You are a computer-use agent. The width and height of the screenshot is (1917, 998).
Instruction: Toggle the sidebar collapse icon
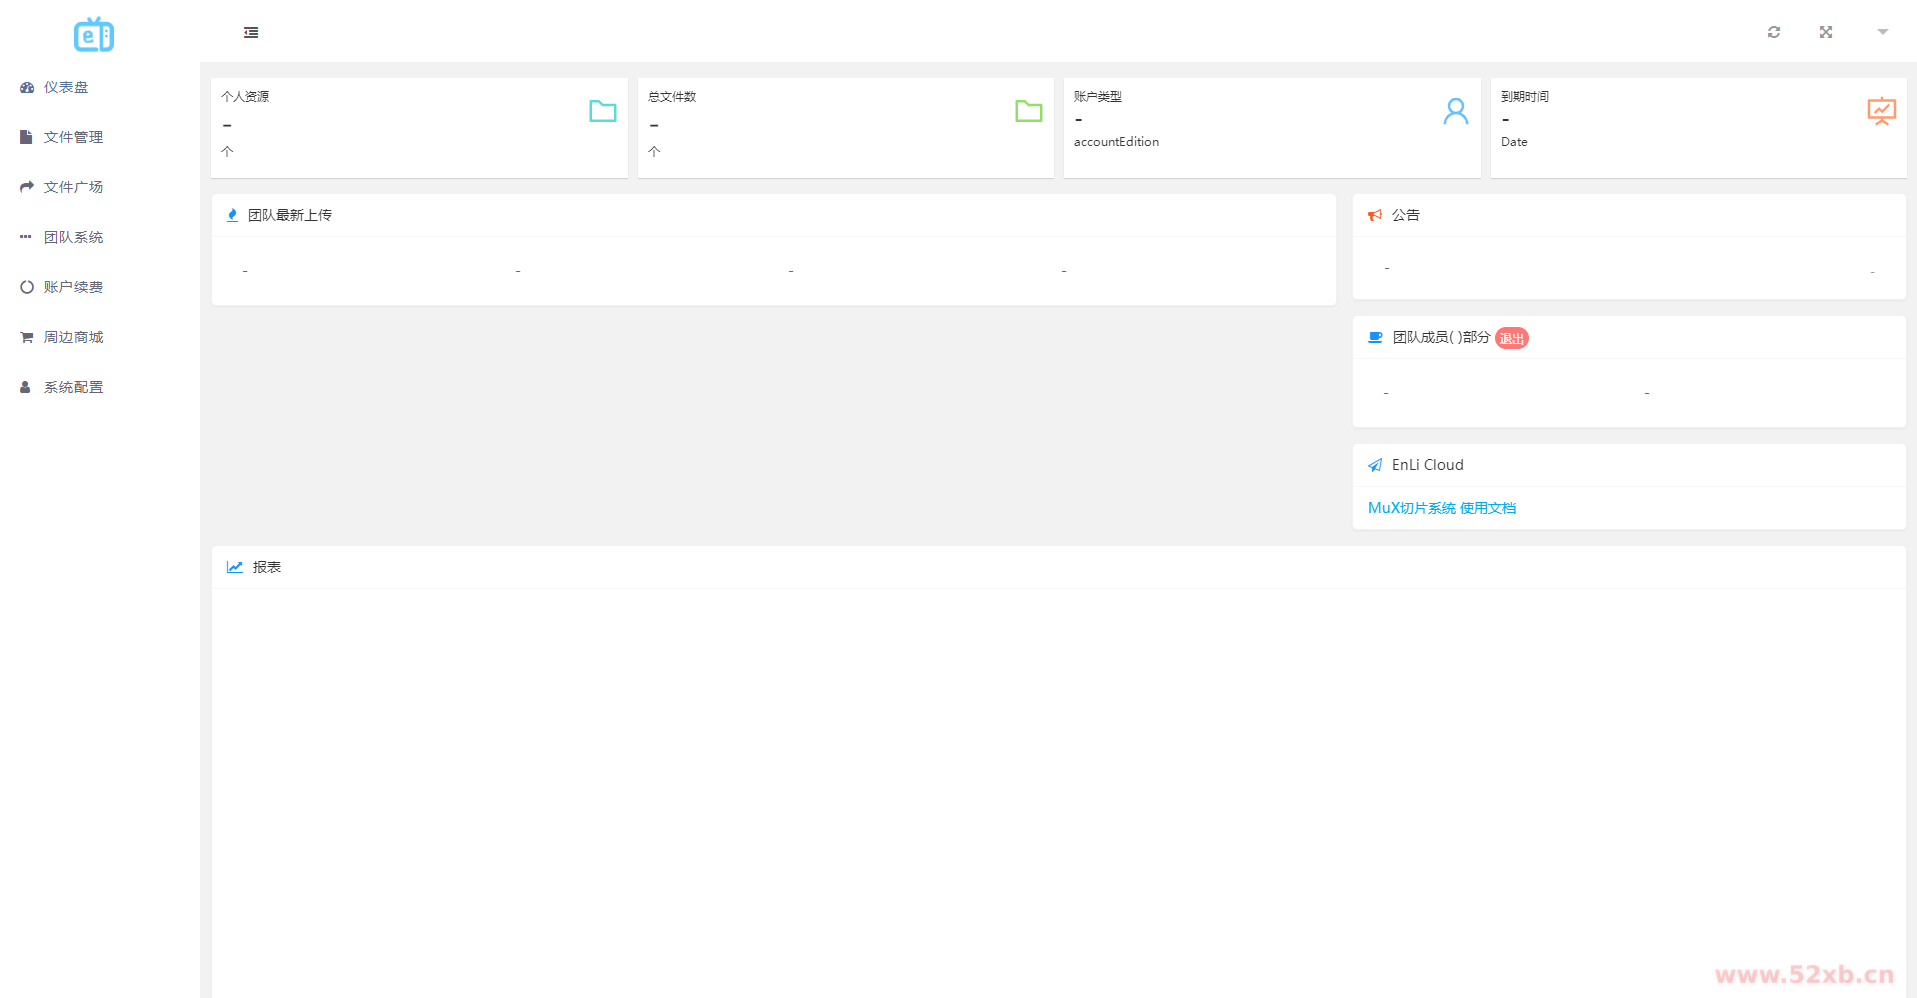pos(251,33)
